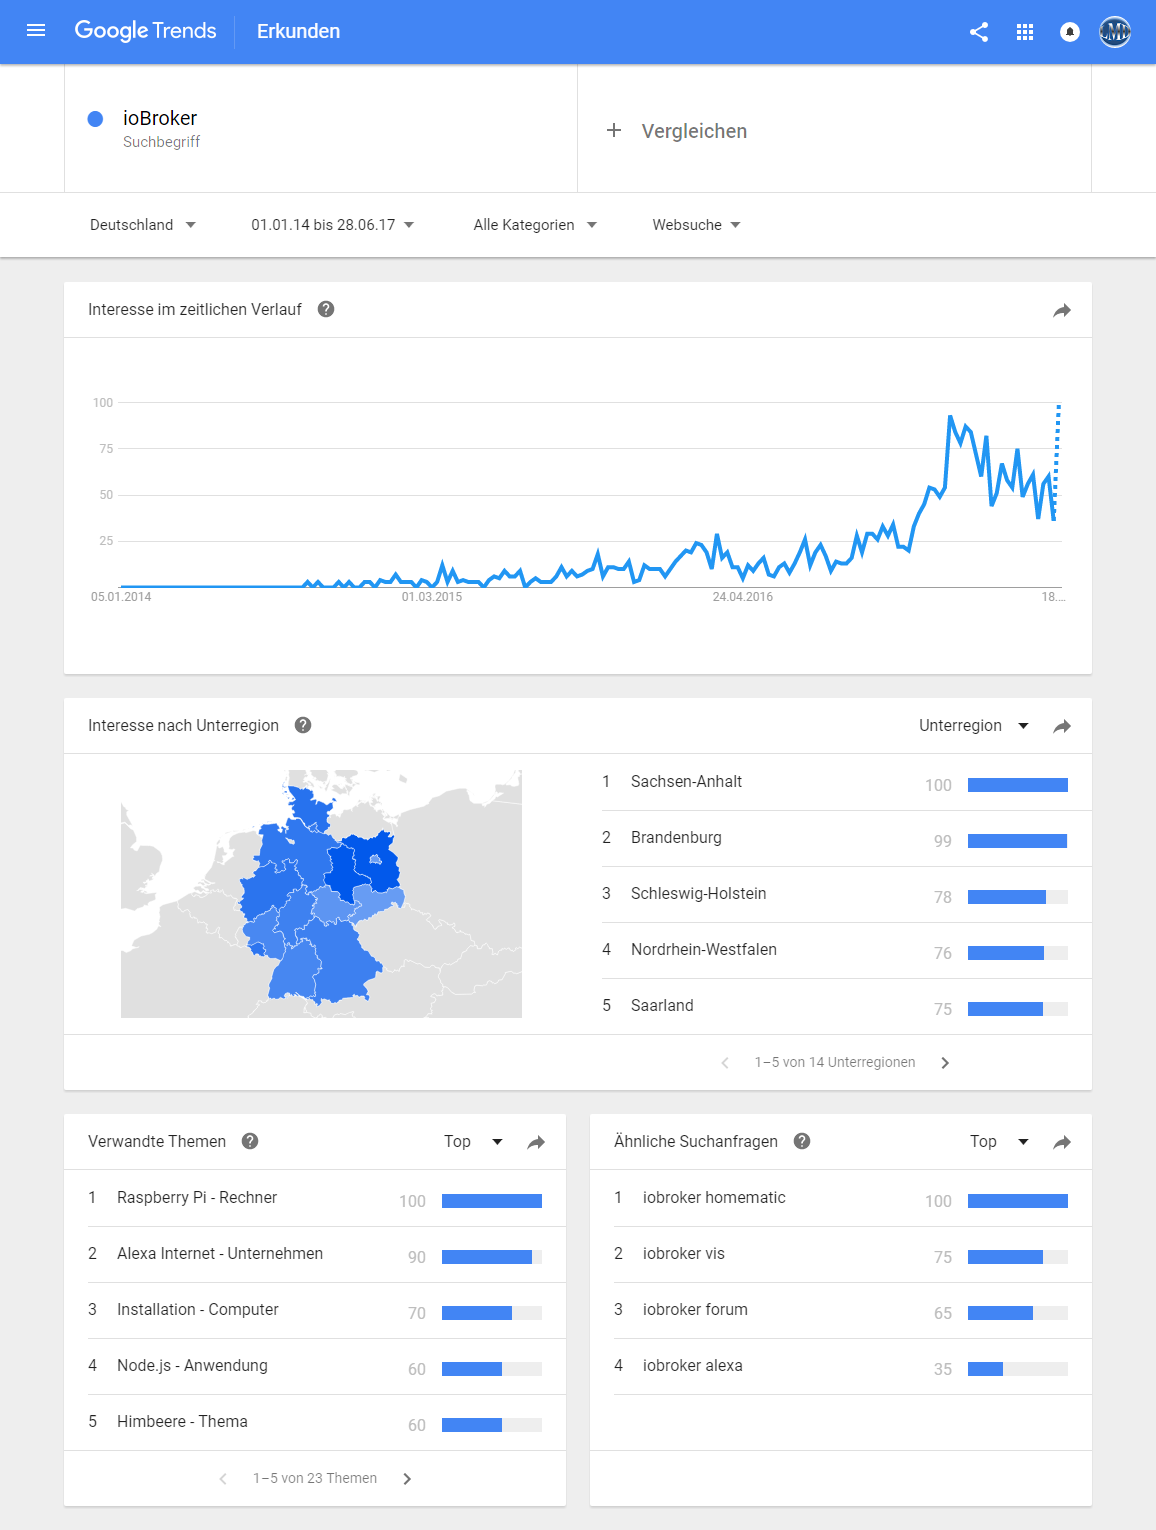Click the Sachsen-Anhalt value bar
1156x1530 pixels.
tap(1018, 785)
